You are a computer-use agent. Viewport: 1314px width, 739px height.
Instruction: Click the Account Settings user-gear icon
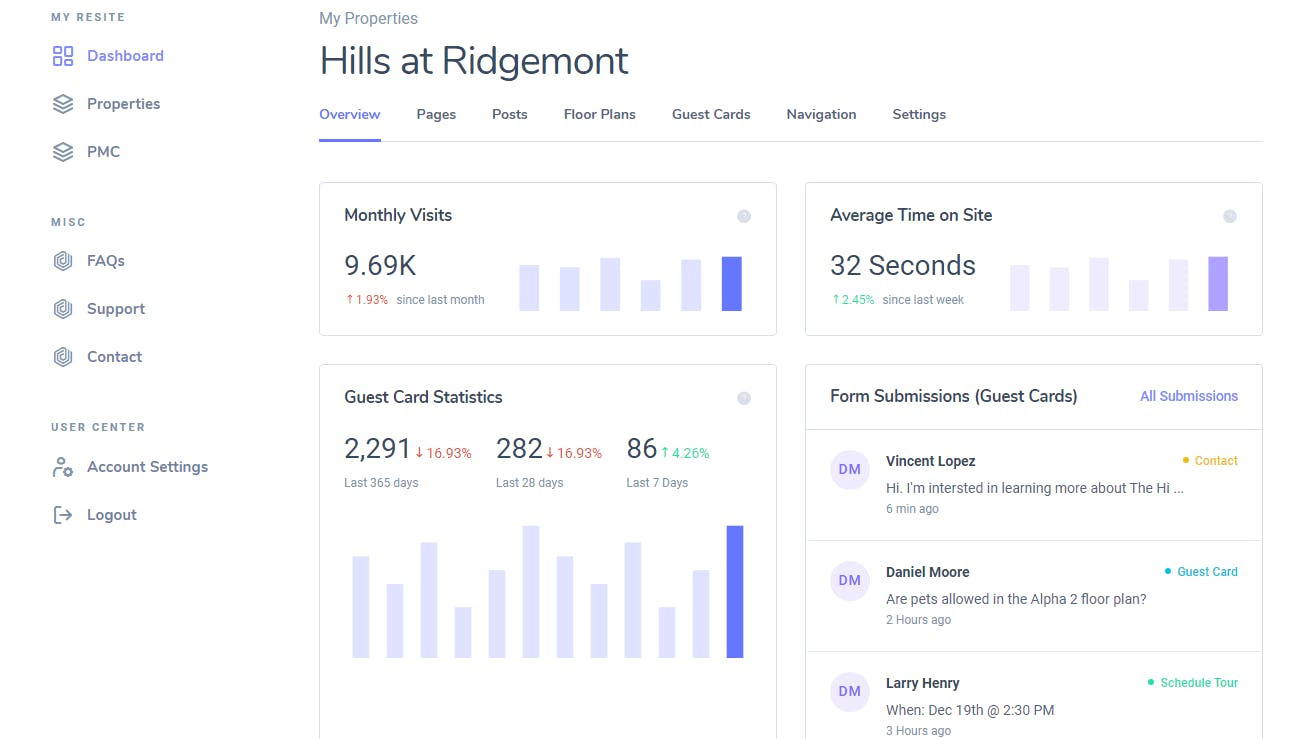(63, 467)
